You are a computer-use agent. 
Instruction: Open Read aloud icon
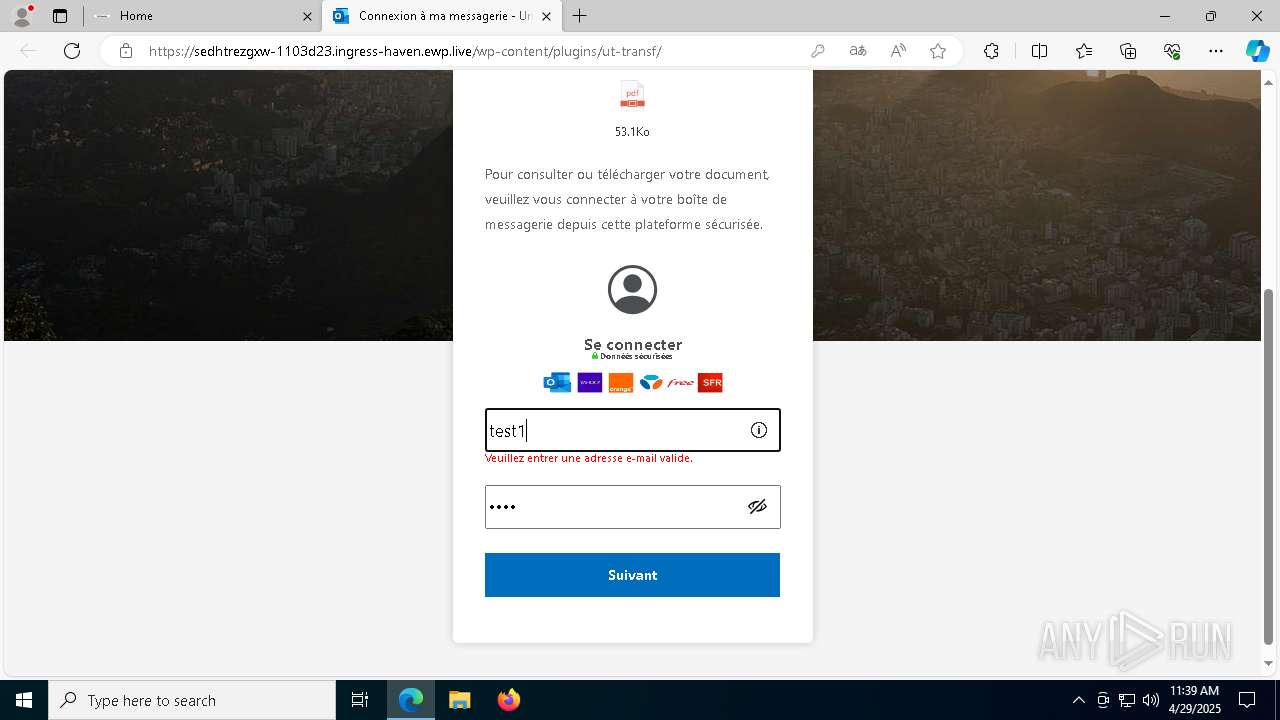click(x=898, y=51)
